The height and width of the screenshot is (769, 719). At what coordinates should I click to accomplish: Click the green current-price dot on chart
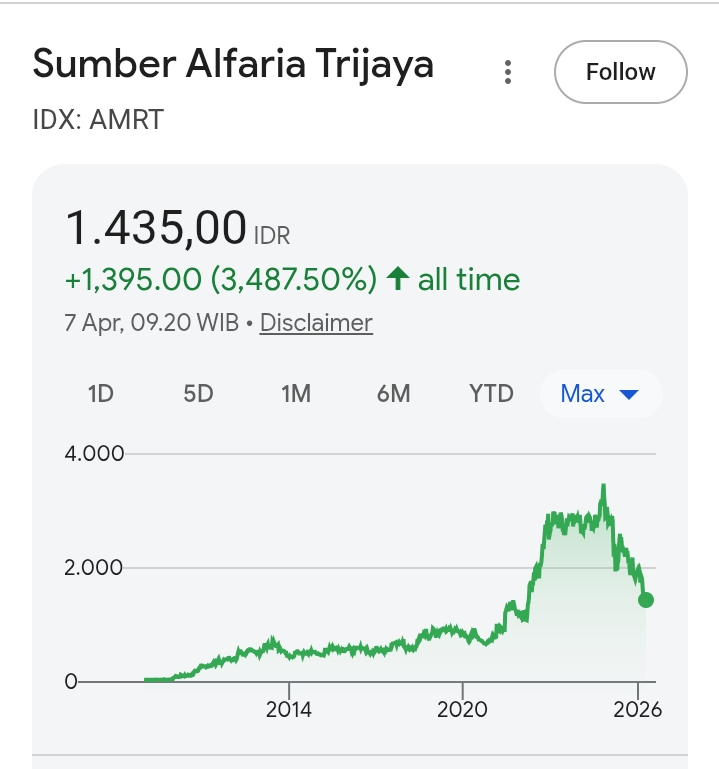pos(646,600)
